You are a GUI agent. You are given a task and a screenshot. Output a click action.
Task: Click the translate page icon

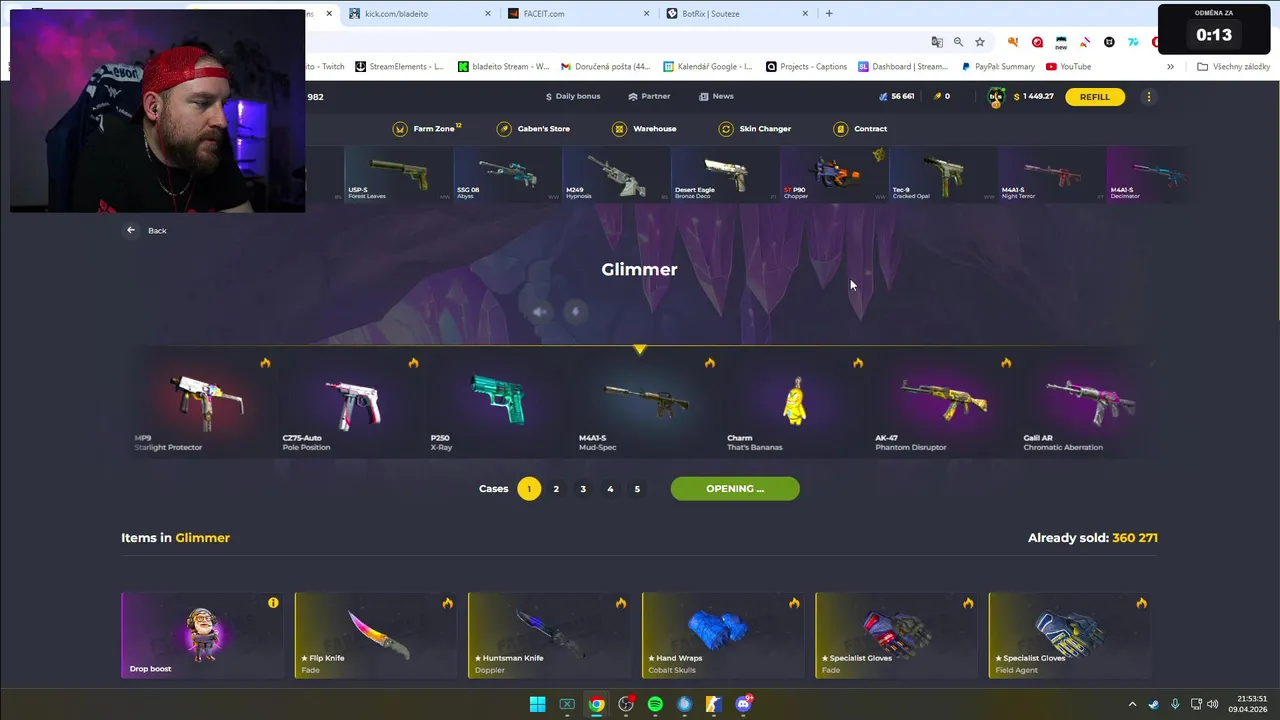[x=937, y=42]
